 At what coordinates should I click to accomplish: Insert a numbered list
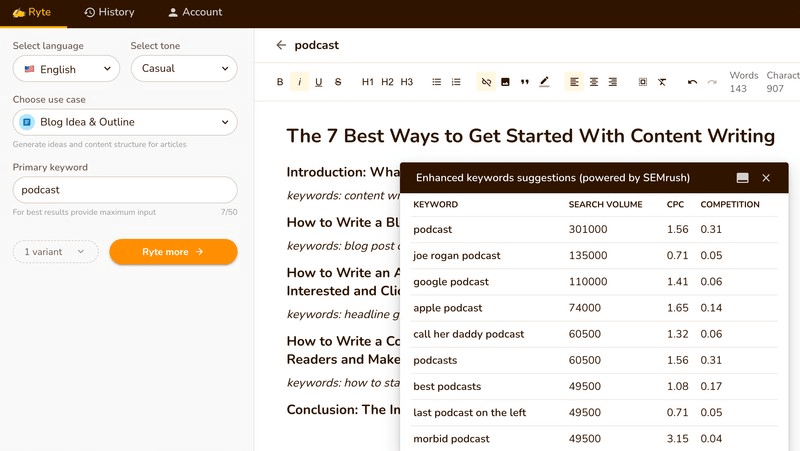point(456,82)
